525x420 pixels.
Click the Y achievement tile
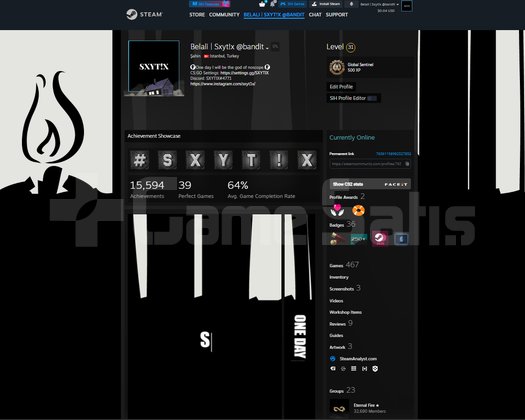click(223, 159)
